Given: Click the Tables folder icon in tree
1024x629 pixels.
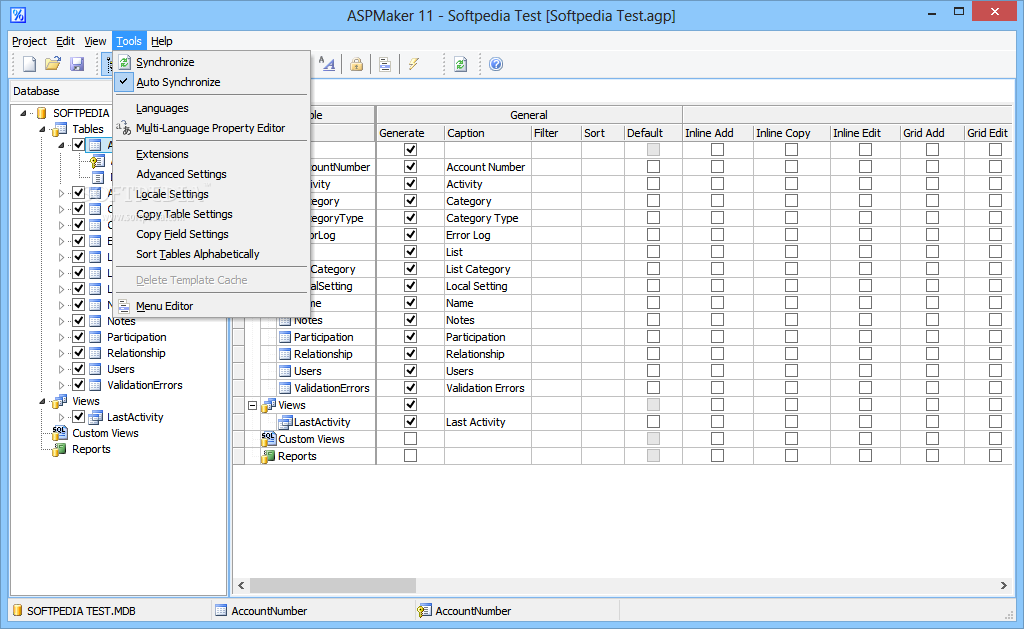Looking at the screenshot, I should pyautogui.click(x=60, y=129).
